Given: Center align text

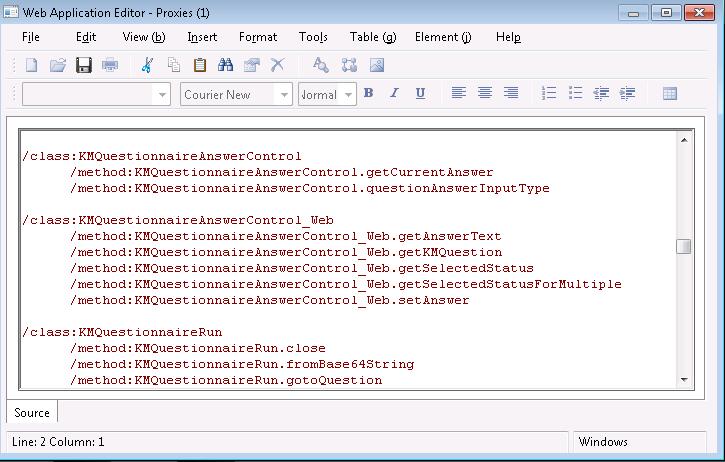Looking at the screenshot, I should (x=485, y=93).
